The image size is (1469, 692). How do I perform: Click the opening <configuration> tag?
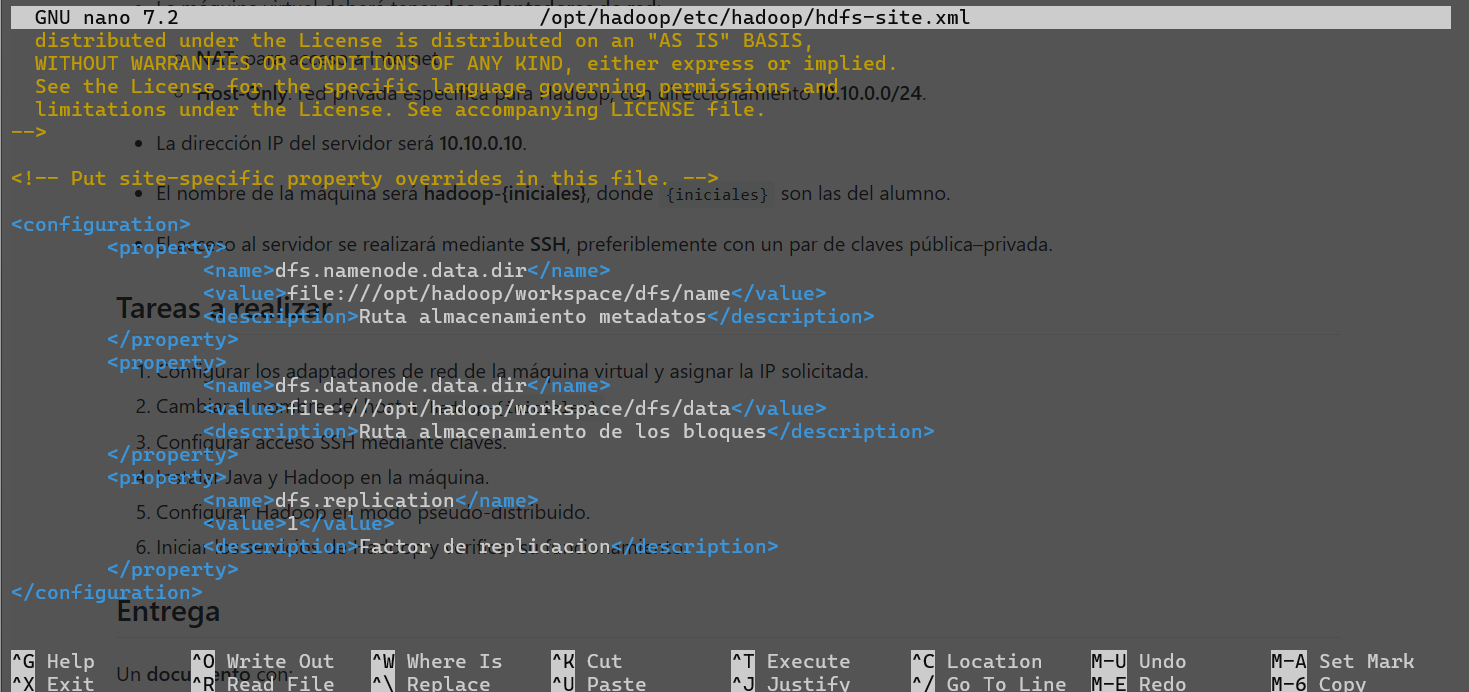click(x=101, y=224)
